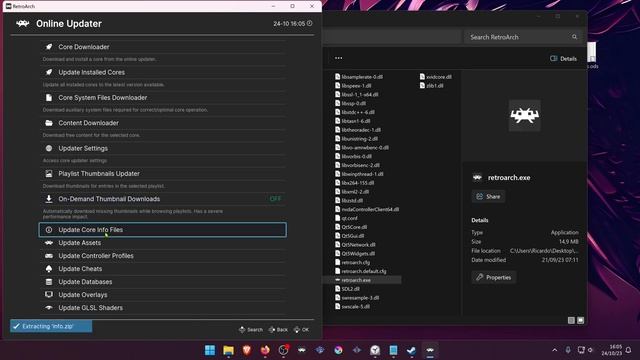The image size is (640, 360).
Task: Open Updater Settings entry
Action: [162, 148]
